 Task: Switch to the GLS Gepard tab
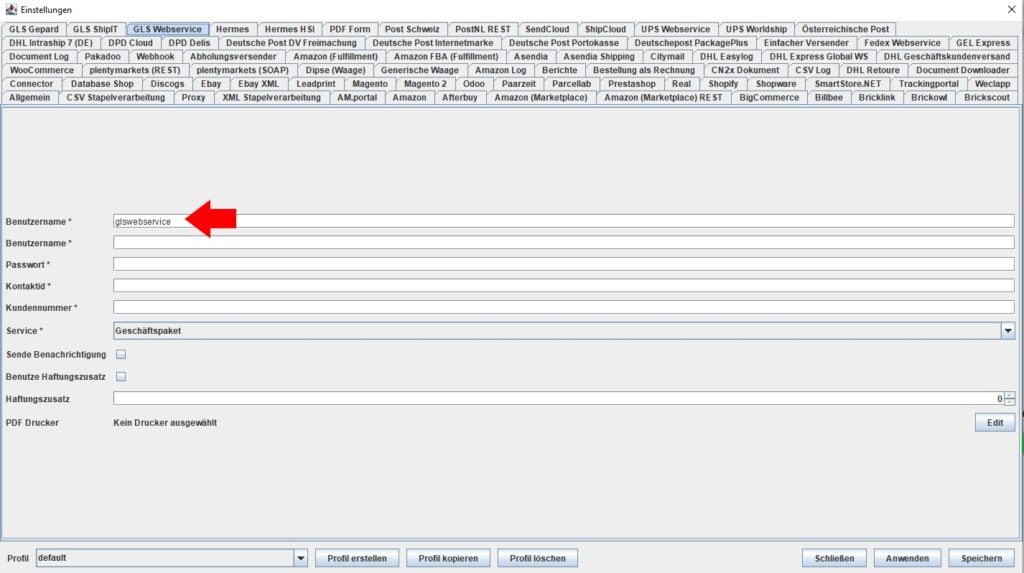33,29
